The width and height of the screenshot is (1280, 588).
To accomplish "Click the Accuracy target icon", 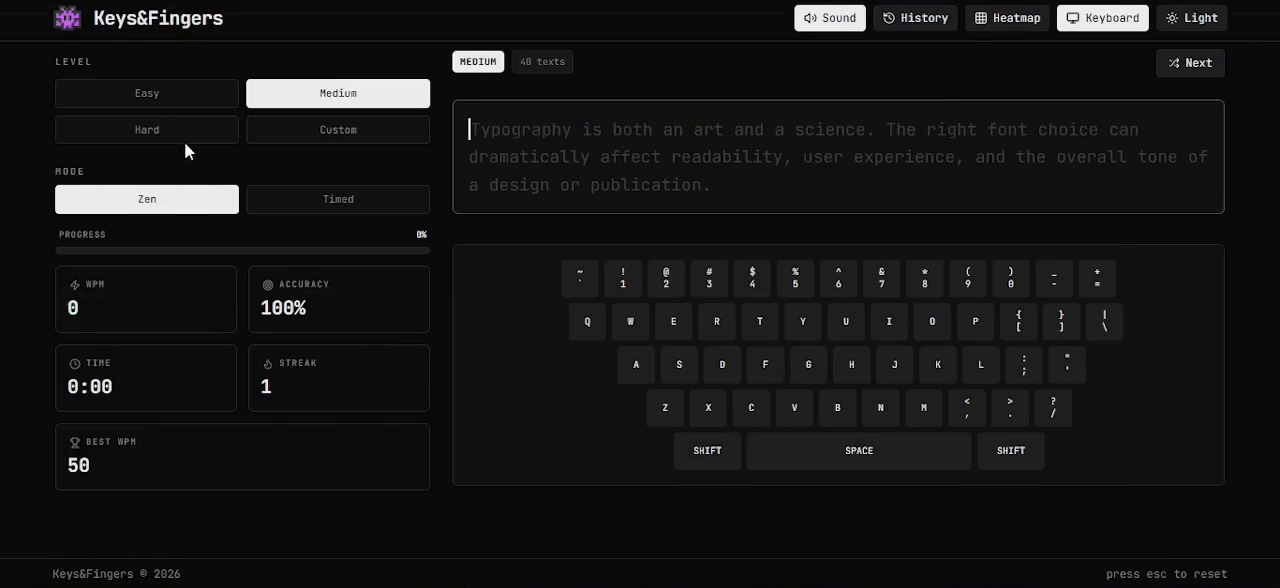I will (x=267, y=285).
